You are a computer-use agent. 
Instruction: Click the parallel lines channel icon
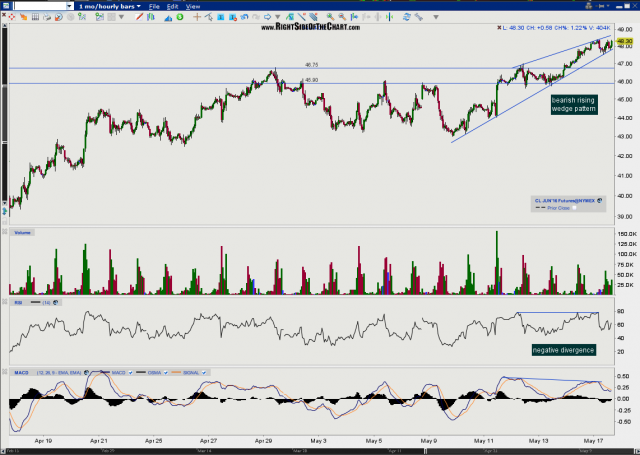click(x=313, y=17)
